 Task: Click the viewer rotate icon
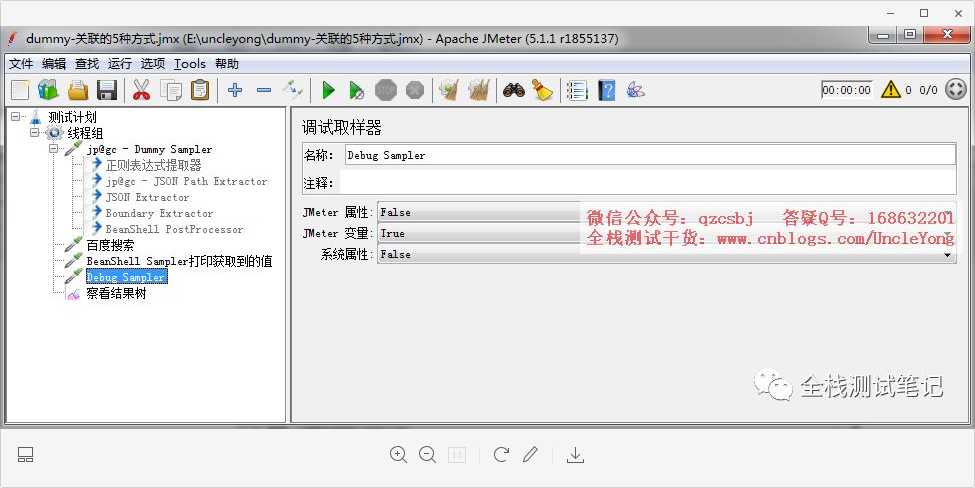(x=501, y=454)
